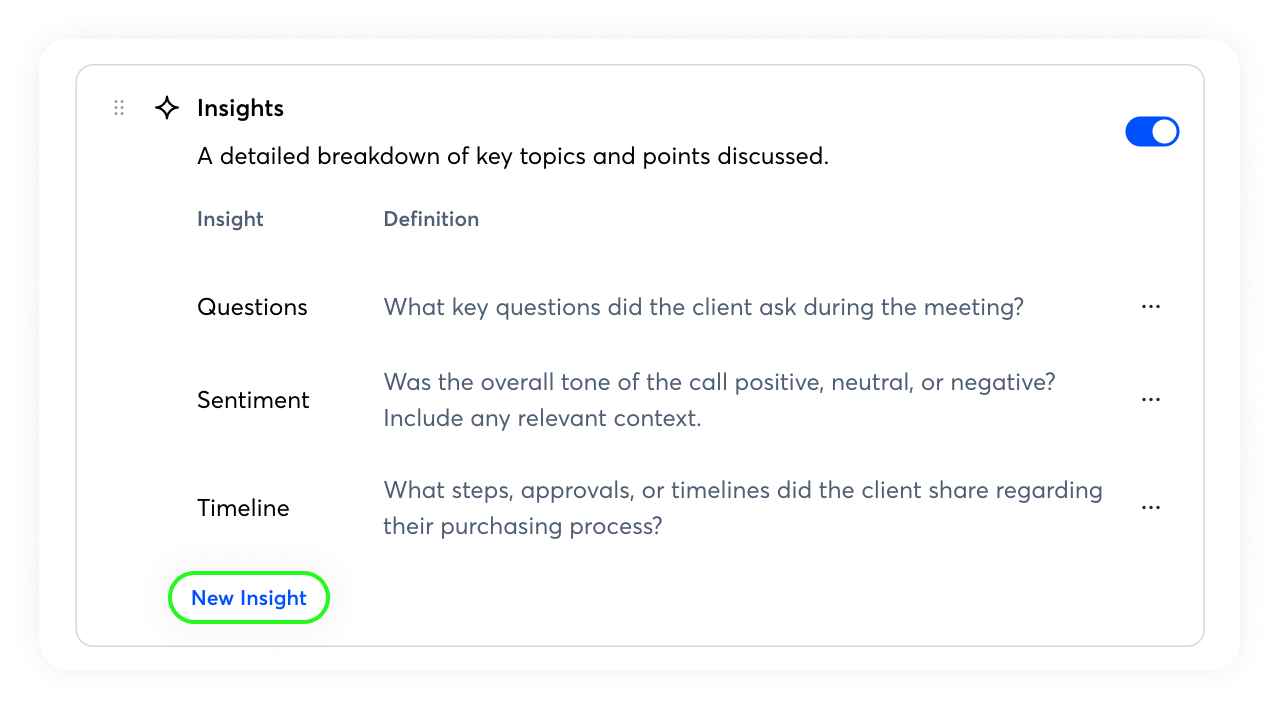
Task: Click the New Insight button
Action: click(248, 598)
